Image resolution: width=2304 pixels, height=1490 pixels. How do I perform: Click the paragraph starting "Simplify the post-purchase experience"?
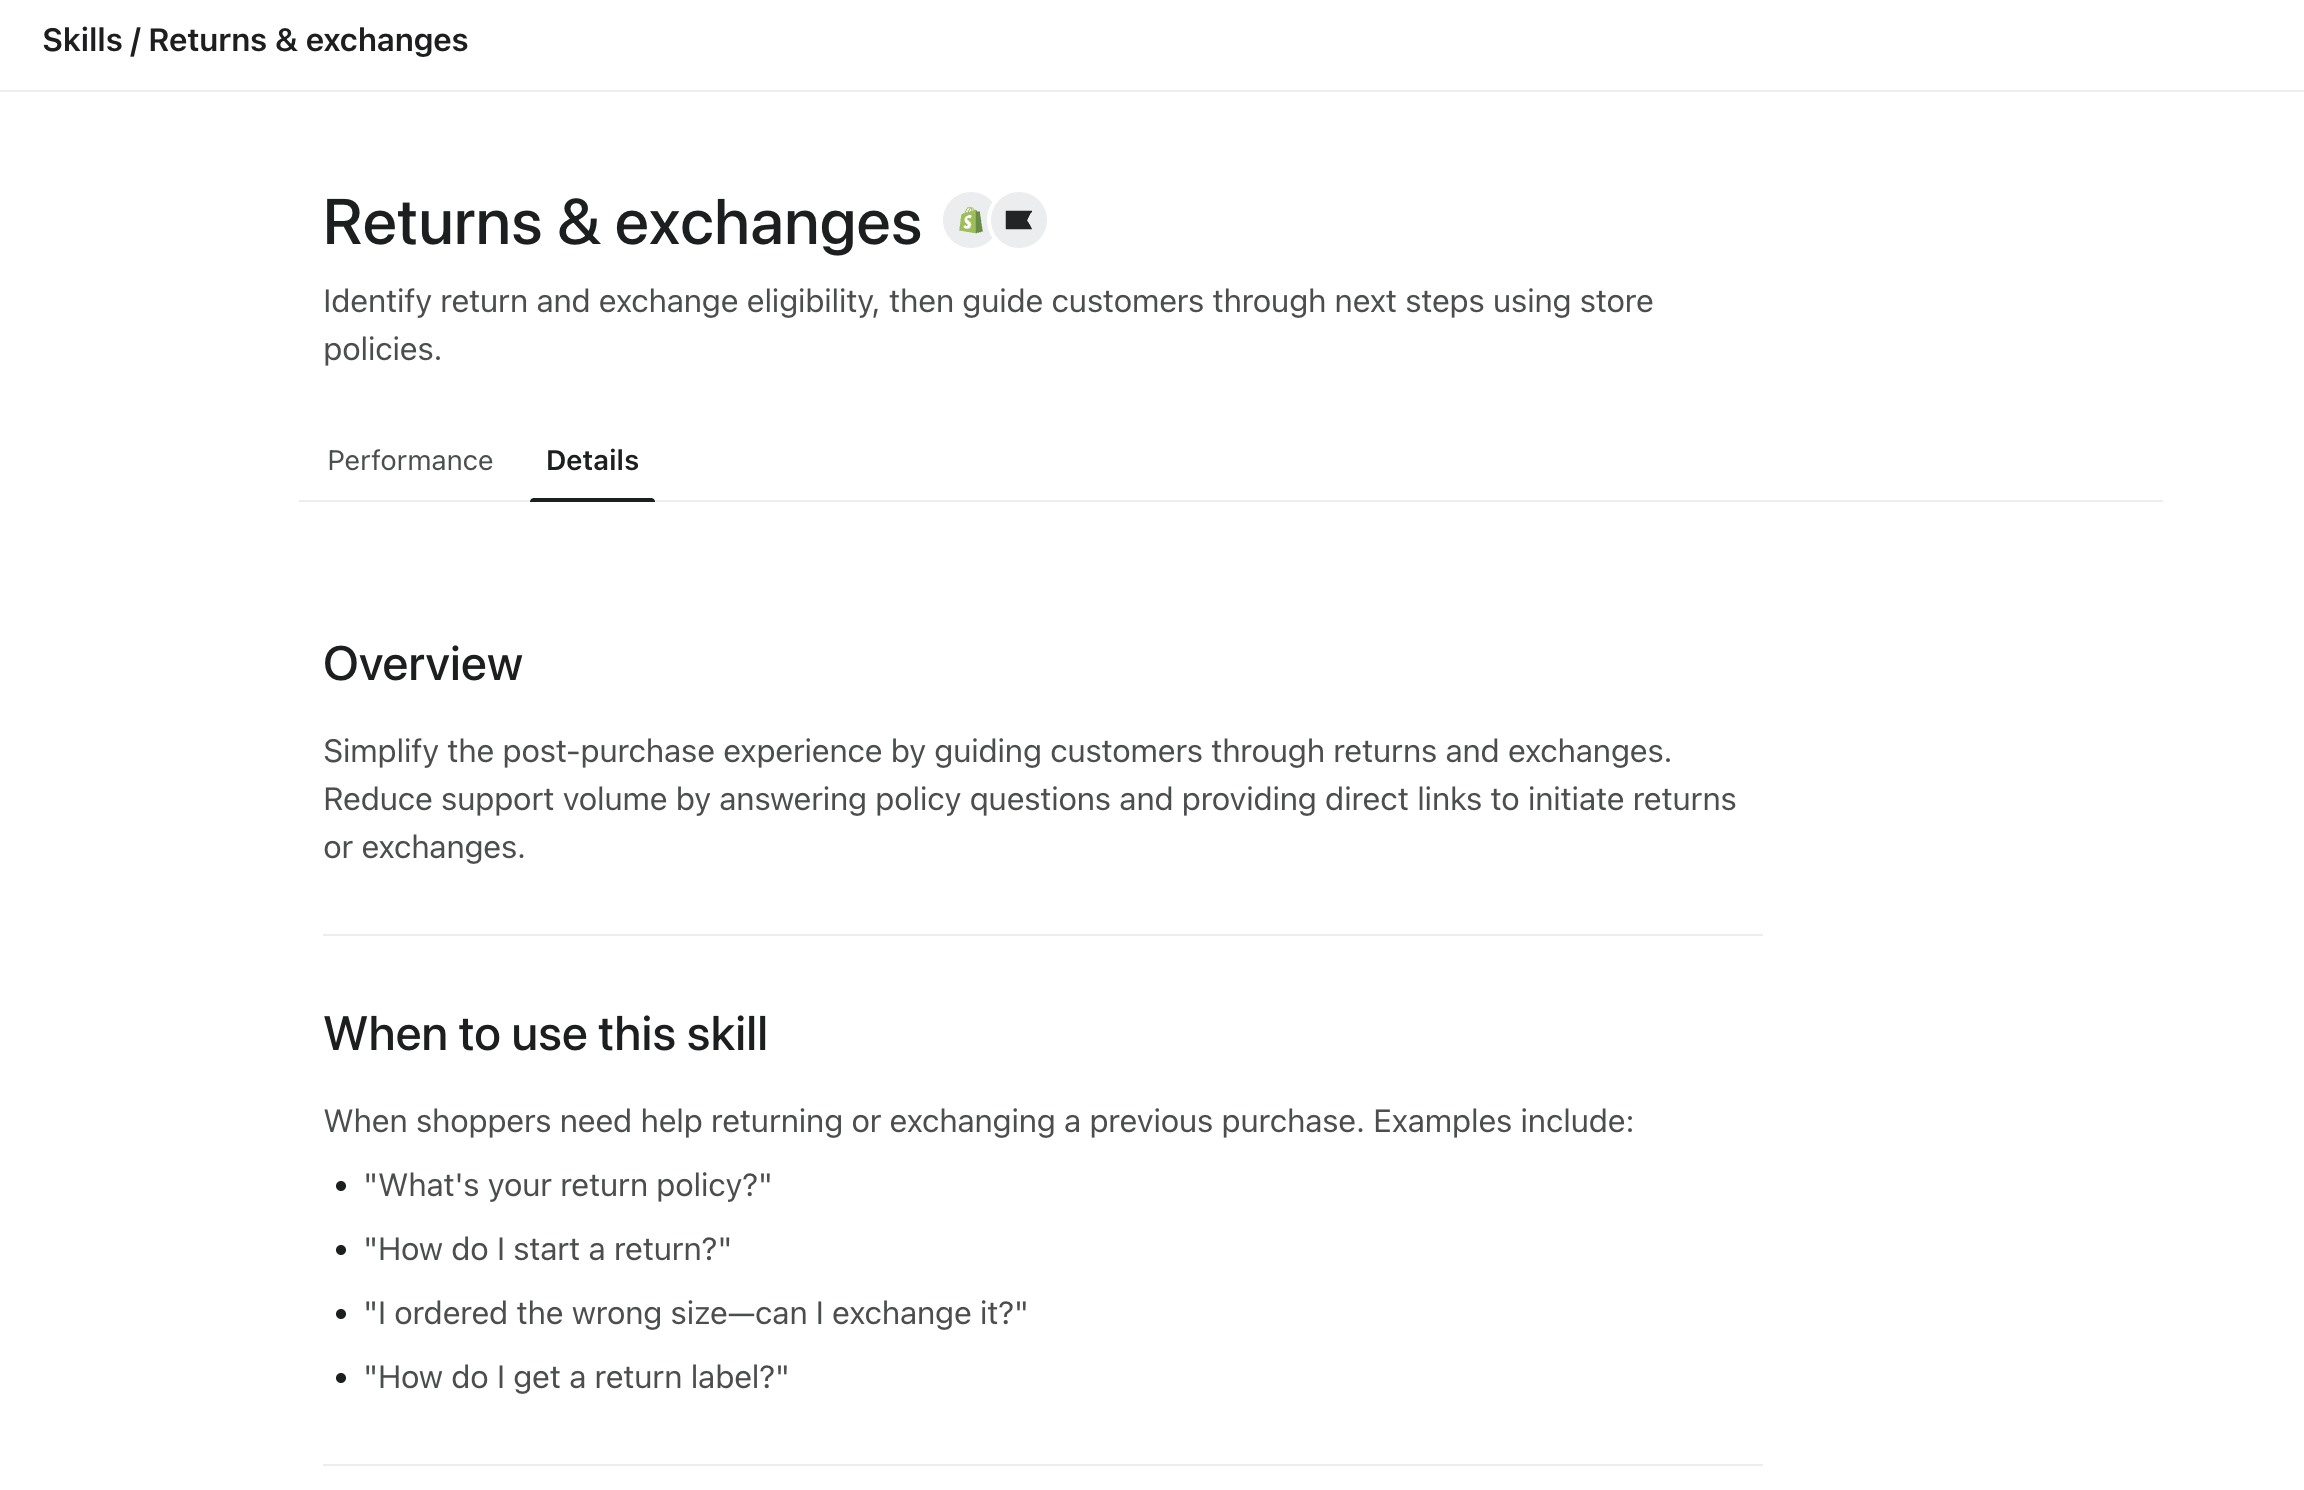[x=1029, y=798]
